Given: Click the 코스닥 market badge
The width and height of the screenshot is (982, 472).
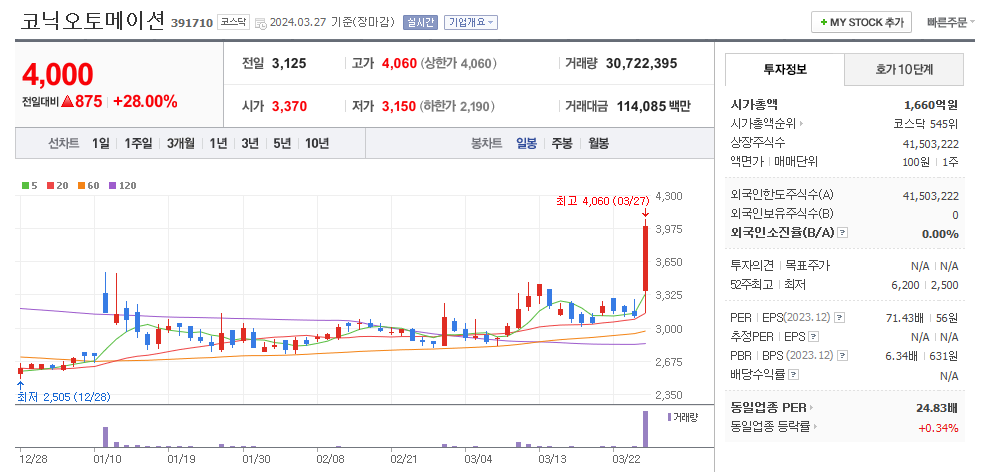Looking at the screenshot, I should (234, 23).
